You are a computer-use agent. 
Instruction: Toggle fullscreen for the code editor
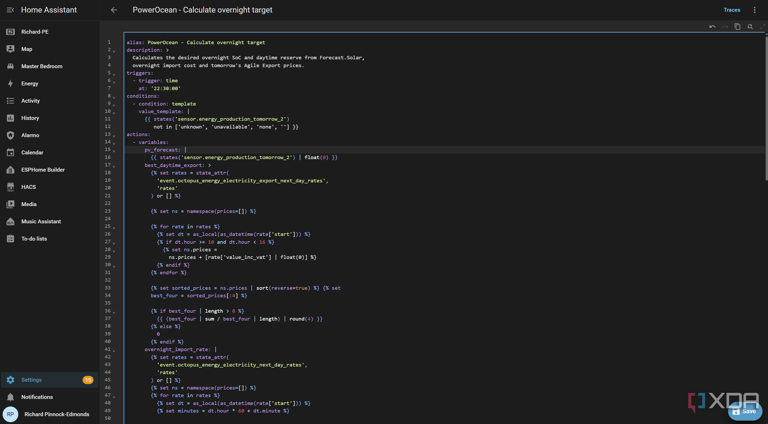pos(762,26)
